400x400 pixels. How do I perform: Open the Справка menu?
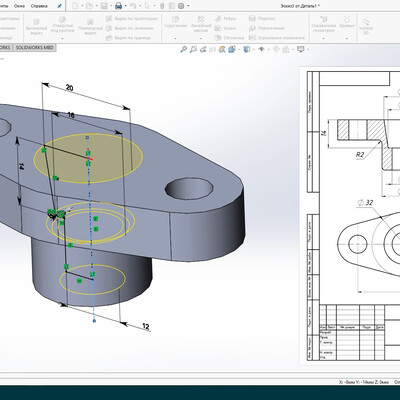[x=39, y=6]
